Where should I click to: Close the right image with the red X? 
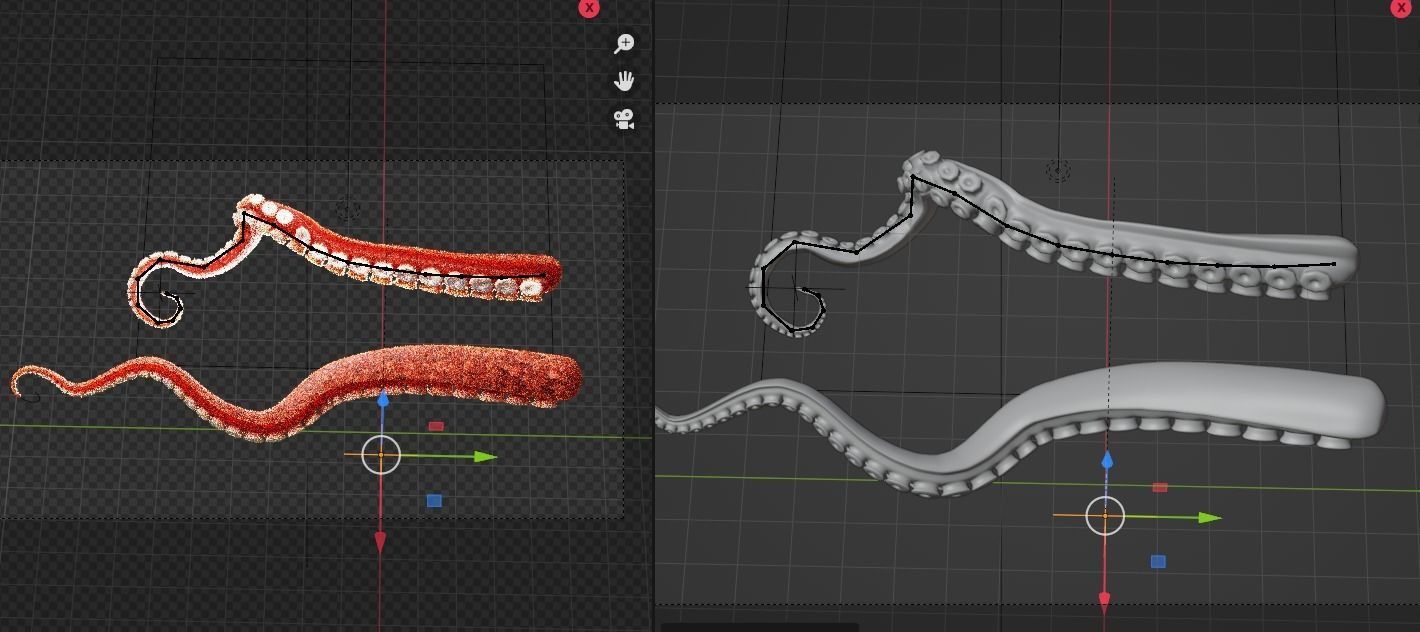pyautogui.click(x=1401, y=8)
